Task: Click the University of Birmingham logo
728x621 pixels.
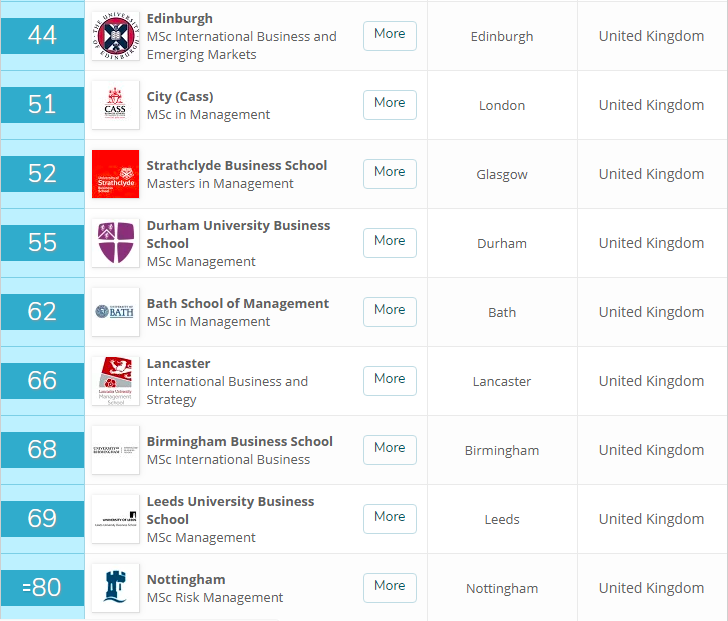Action: (x=115, y=450)
